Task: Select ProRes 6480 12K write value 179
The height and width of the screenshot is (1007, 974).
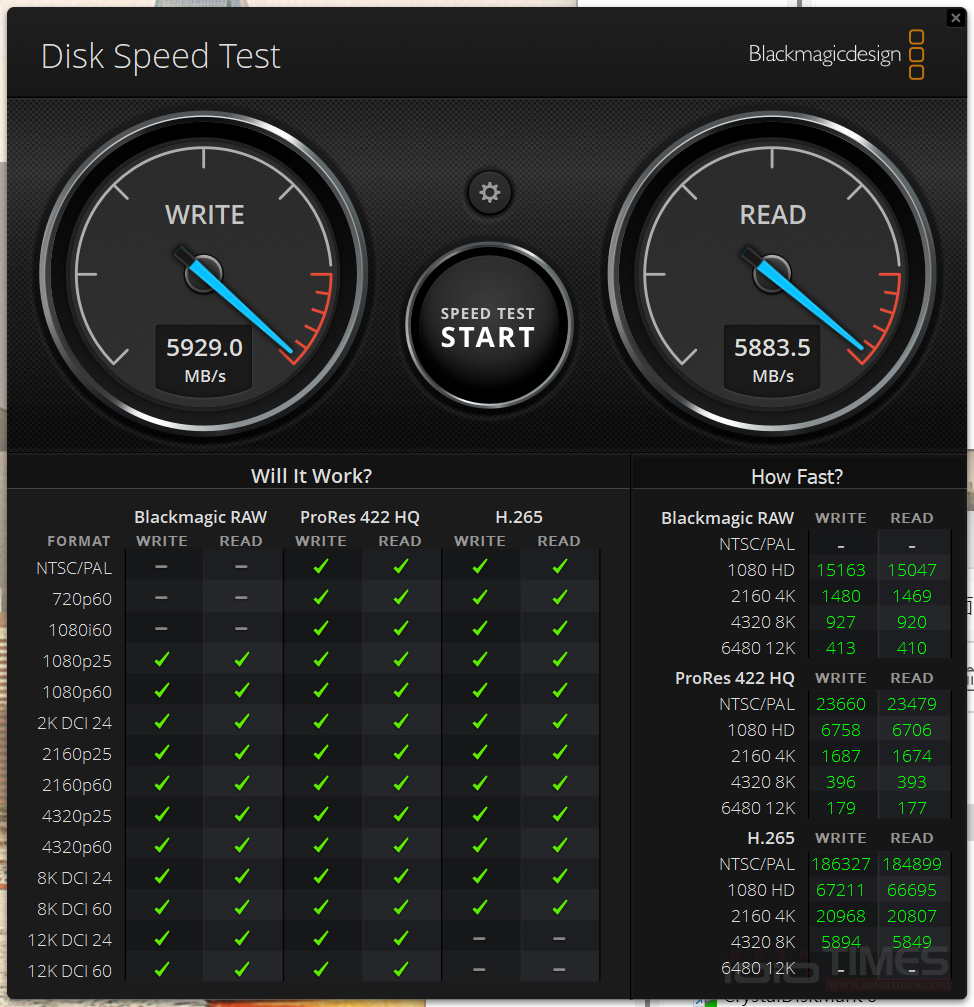Action: [840, 808]
